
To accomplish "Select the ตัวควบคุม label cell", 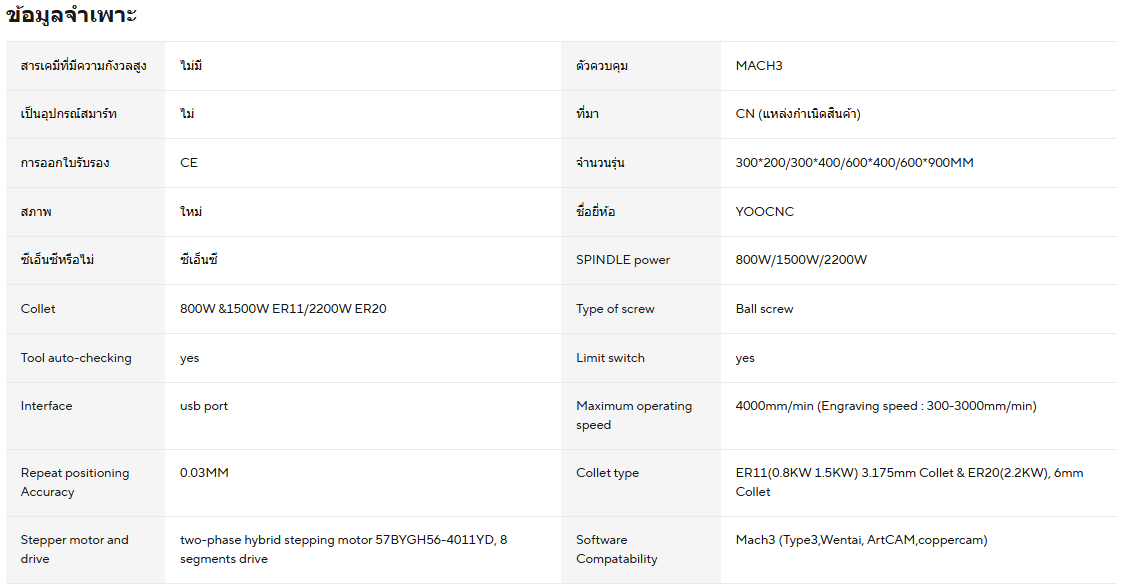I will (x=602, y=66).
